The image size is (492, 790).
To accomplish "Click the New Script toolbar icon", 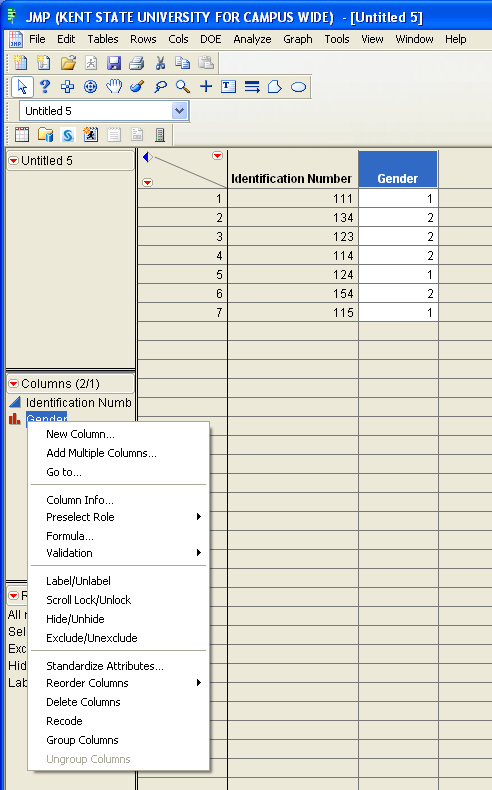I will [44, 62].
